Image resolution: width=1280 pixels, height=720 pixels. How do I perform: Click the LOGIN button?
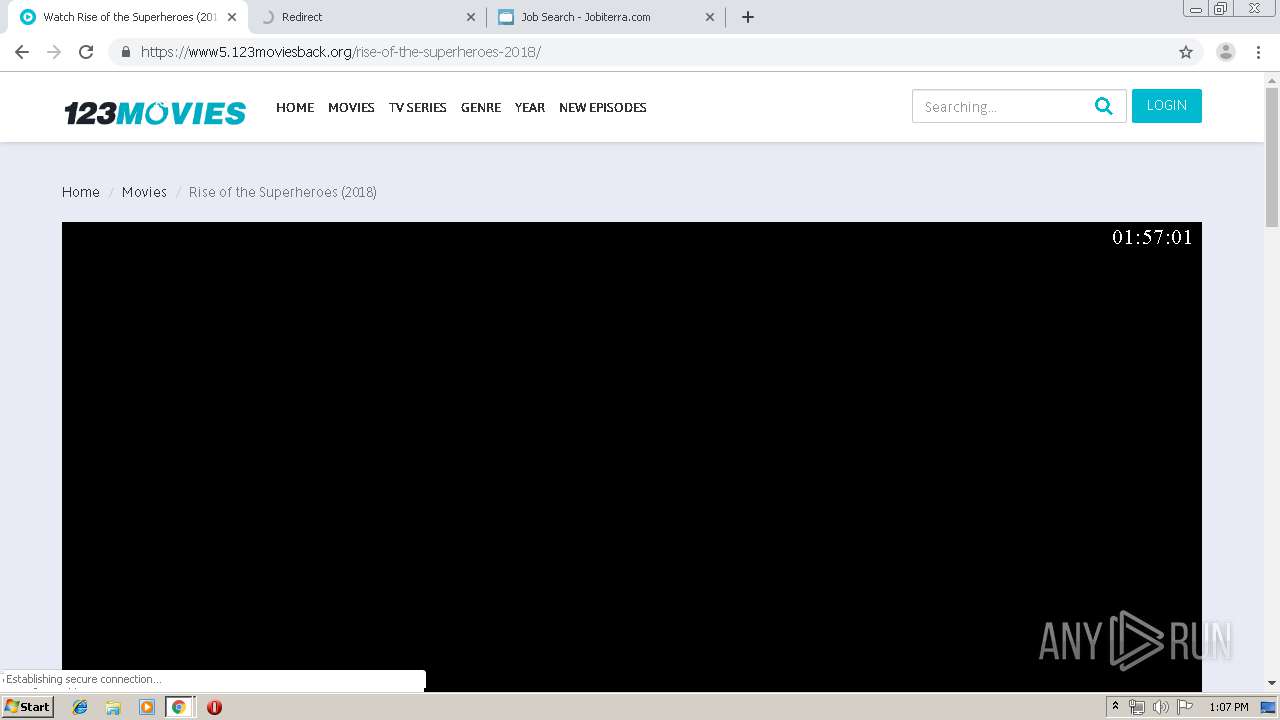(1167, 106)
